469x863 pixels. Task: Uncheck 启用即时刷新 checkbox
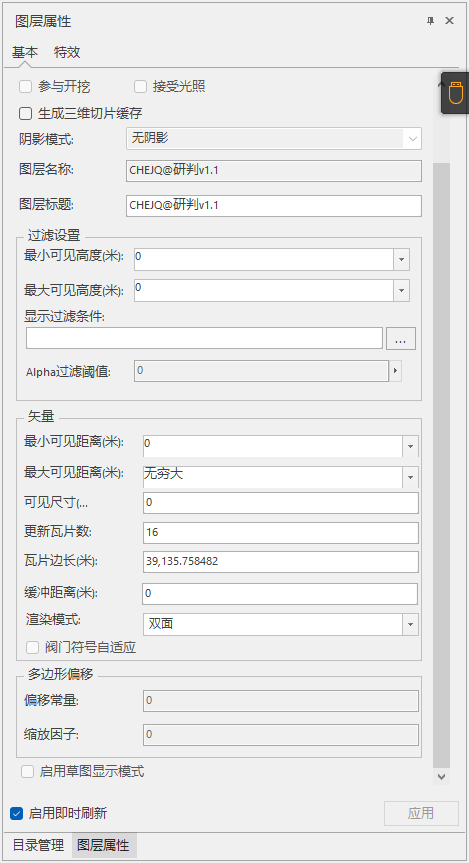[x=17, y=813]
